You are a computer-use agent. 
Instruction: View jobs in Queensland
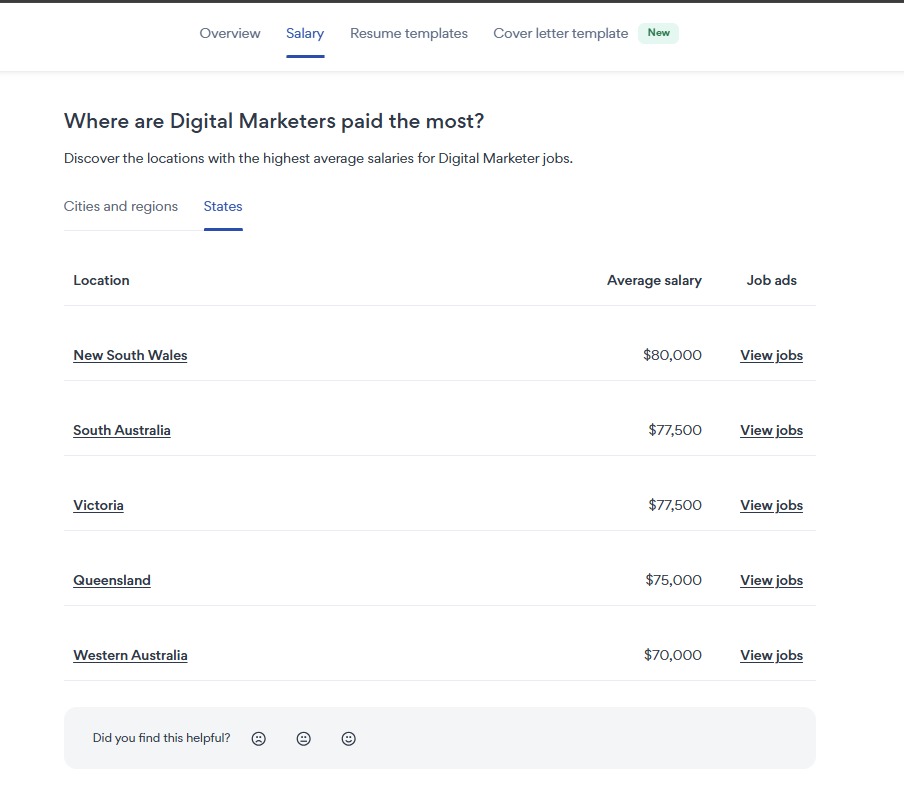coord(770,580)
